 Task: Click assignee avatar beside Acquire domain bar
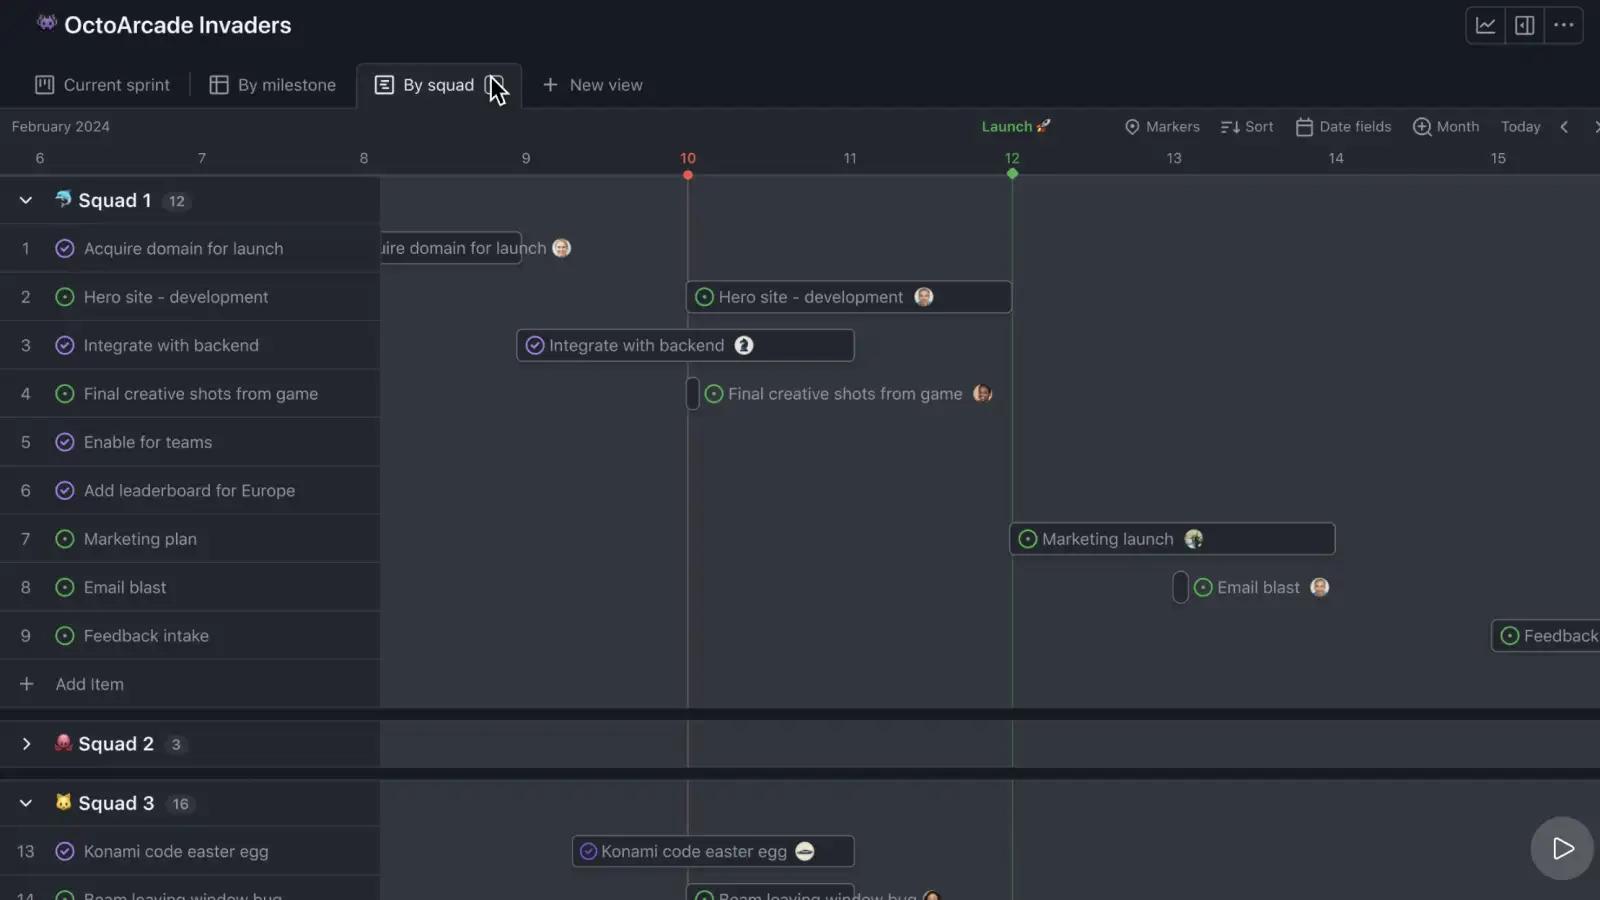click(x=562, y=248)
